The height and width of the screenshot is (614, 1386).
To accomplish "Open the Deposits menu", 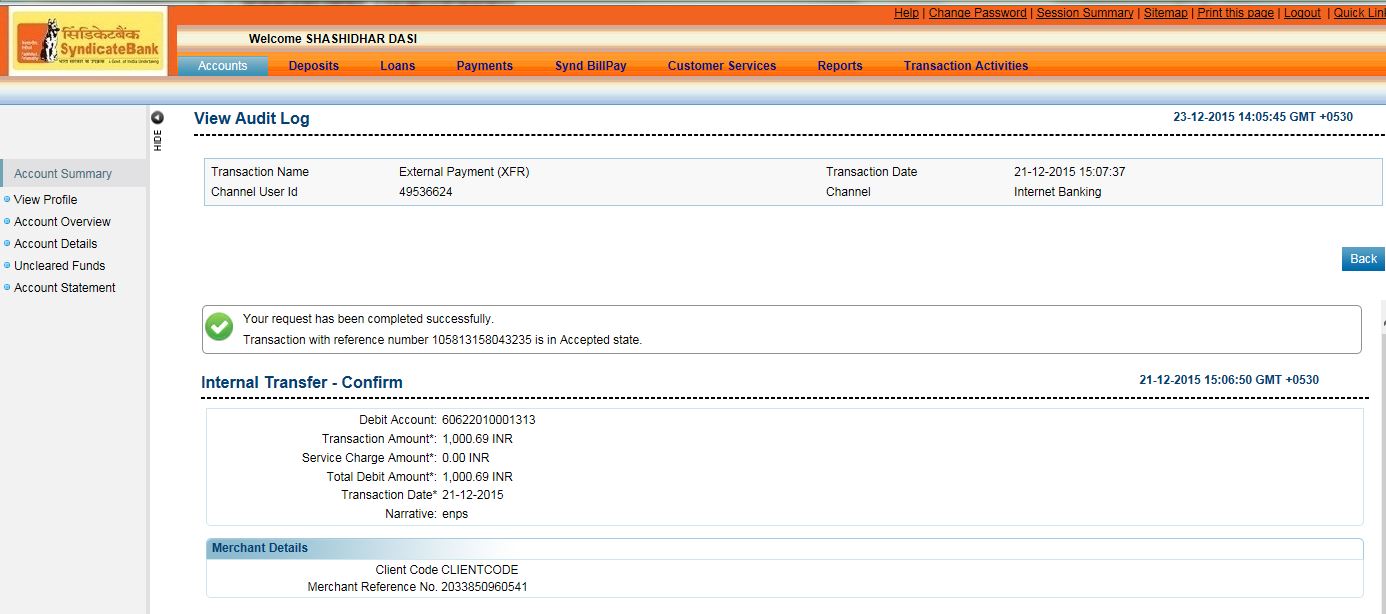I will tap(314, 66).
